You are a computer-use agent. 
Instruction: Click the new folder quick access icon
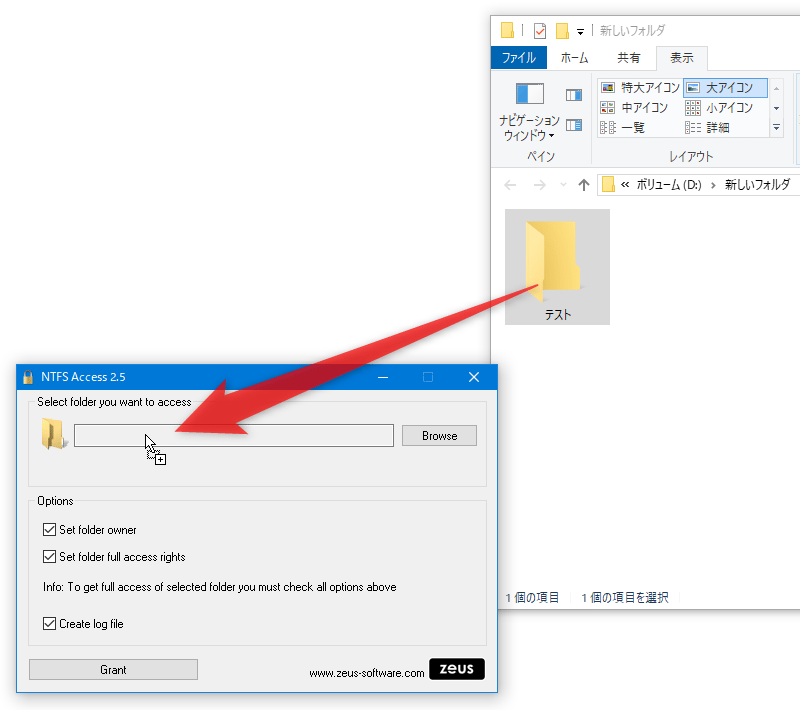562,31
